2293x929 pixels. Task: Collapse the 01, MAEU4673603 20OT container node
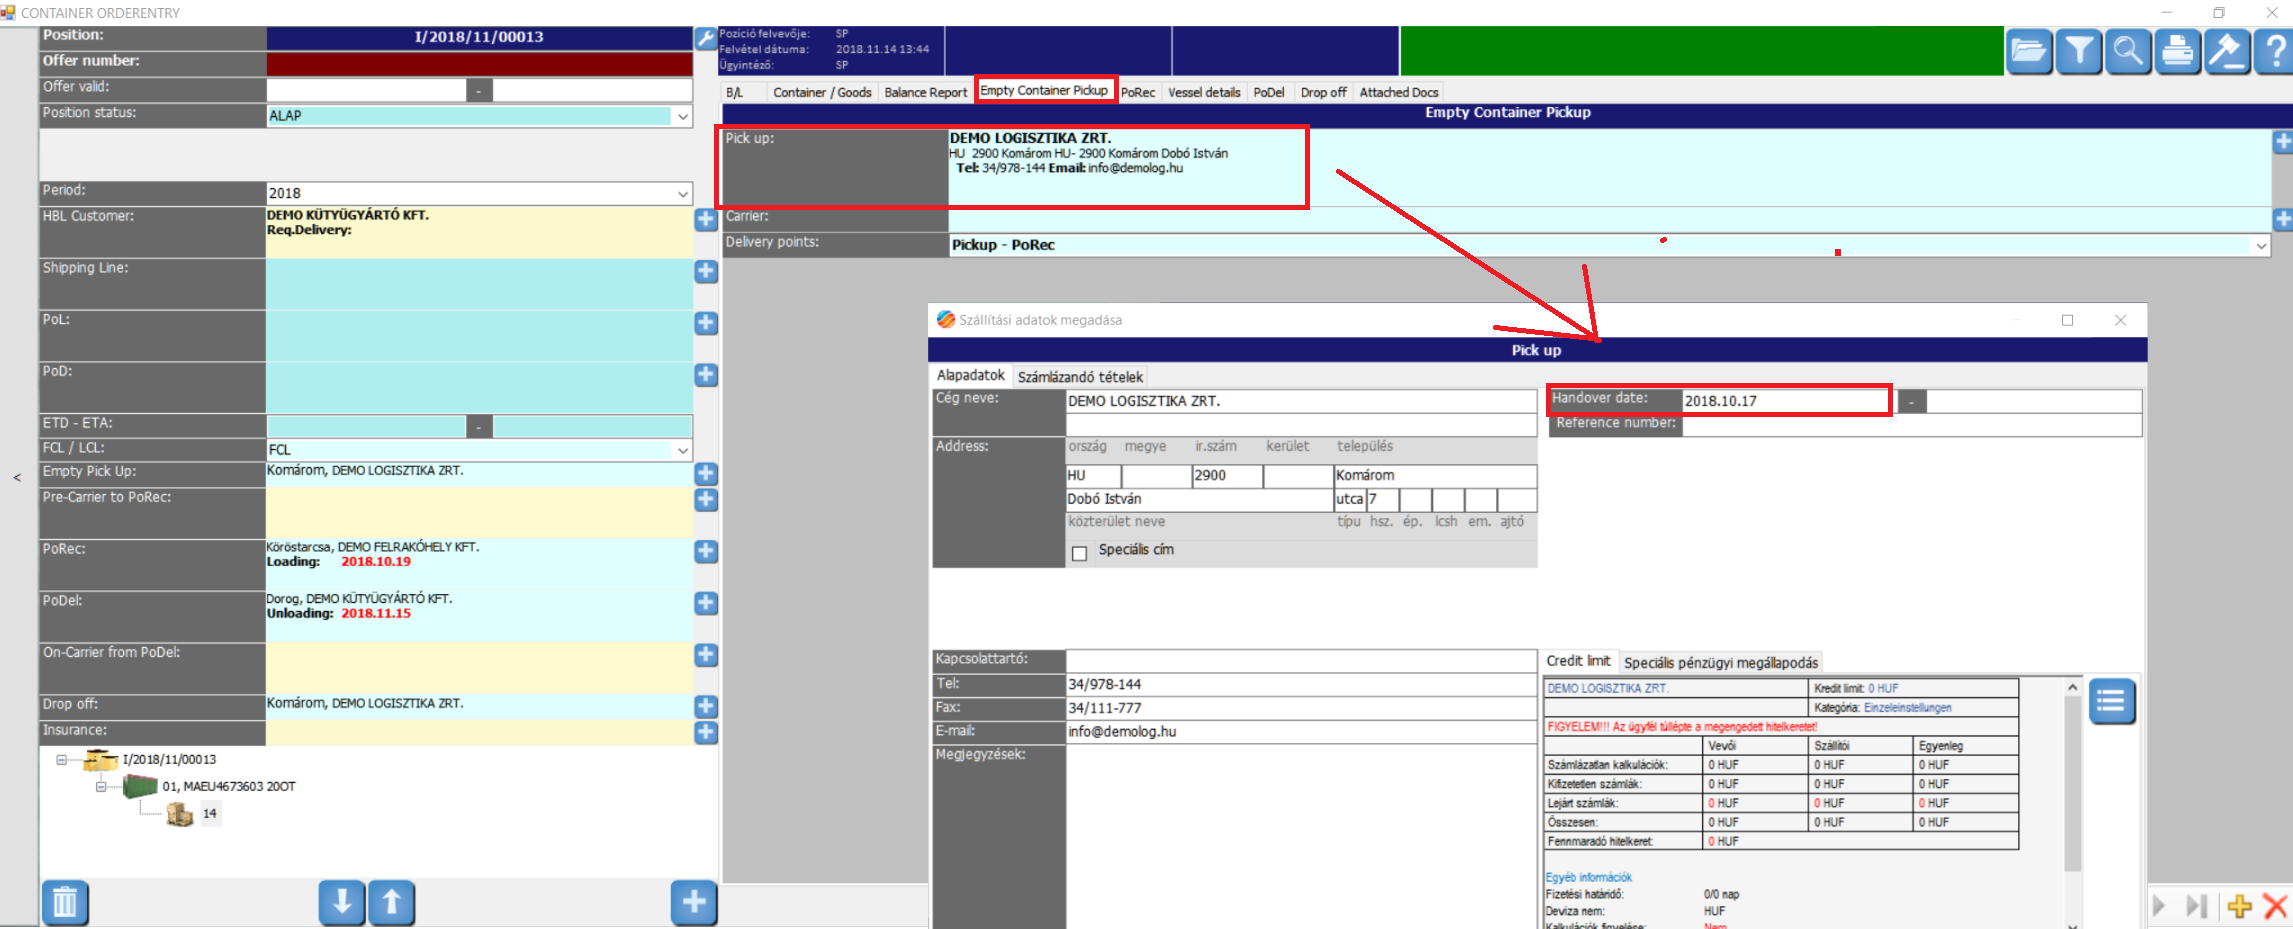click(x=101, y=787)
